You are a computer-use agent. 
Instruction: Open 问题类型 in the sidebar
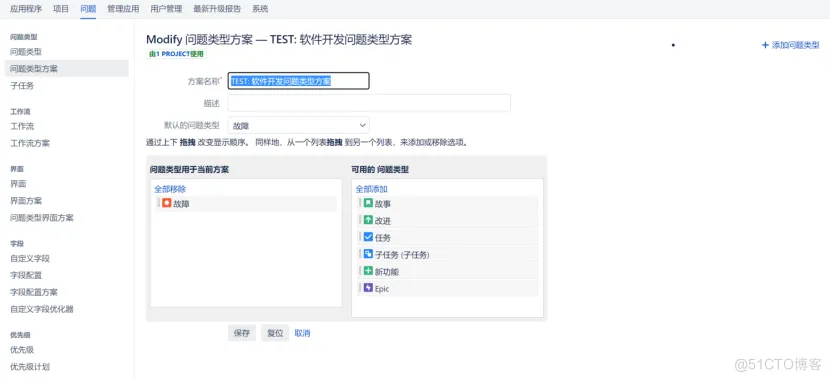click(x=26, y=52)
